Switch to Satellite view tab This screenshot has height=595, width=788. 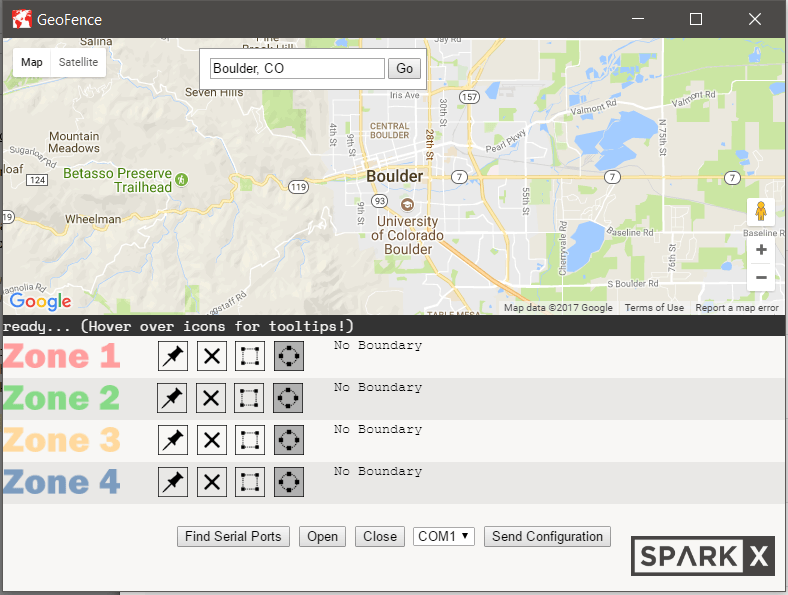click(78, 62)
